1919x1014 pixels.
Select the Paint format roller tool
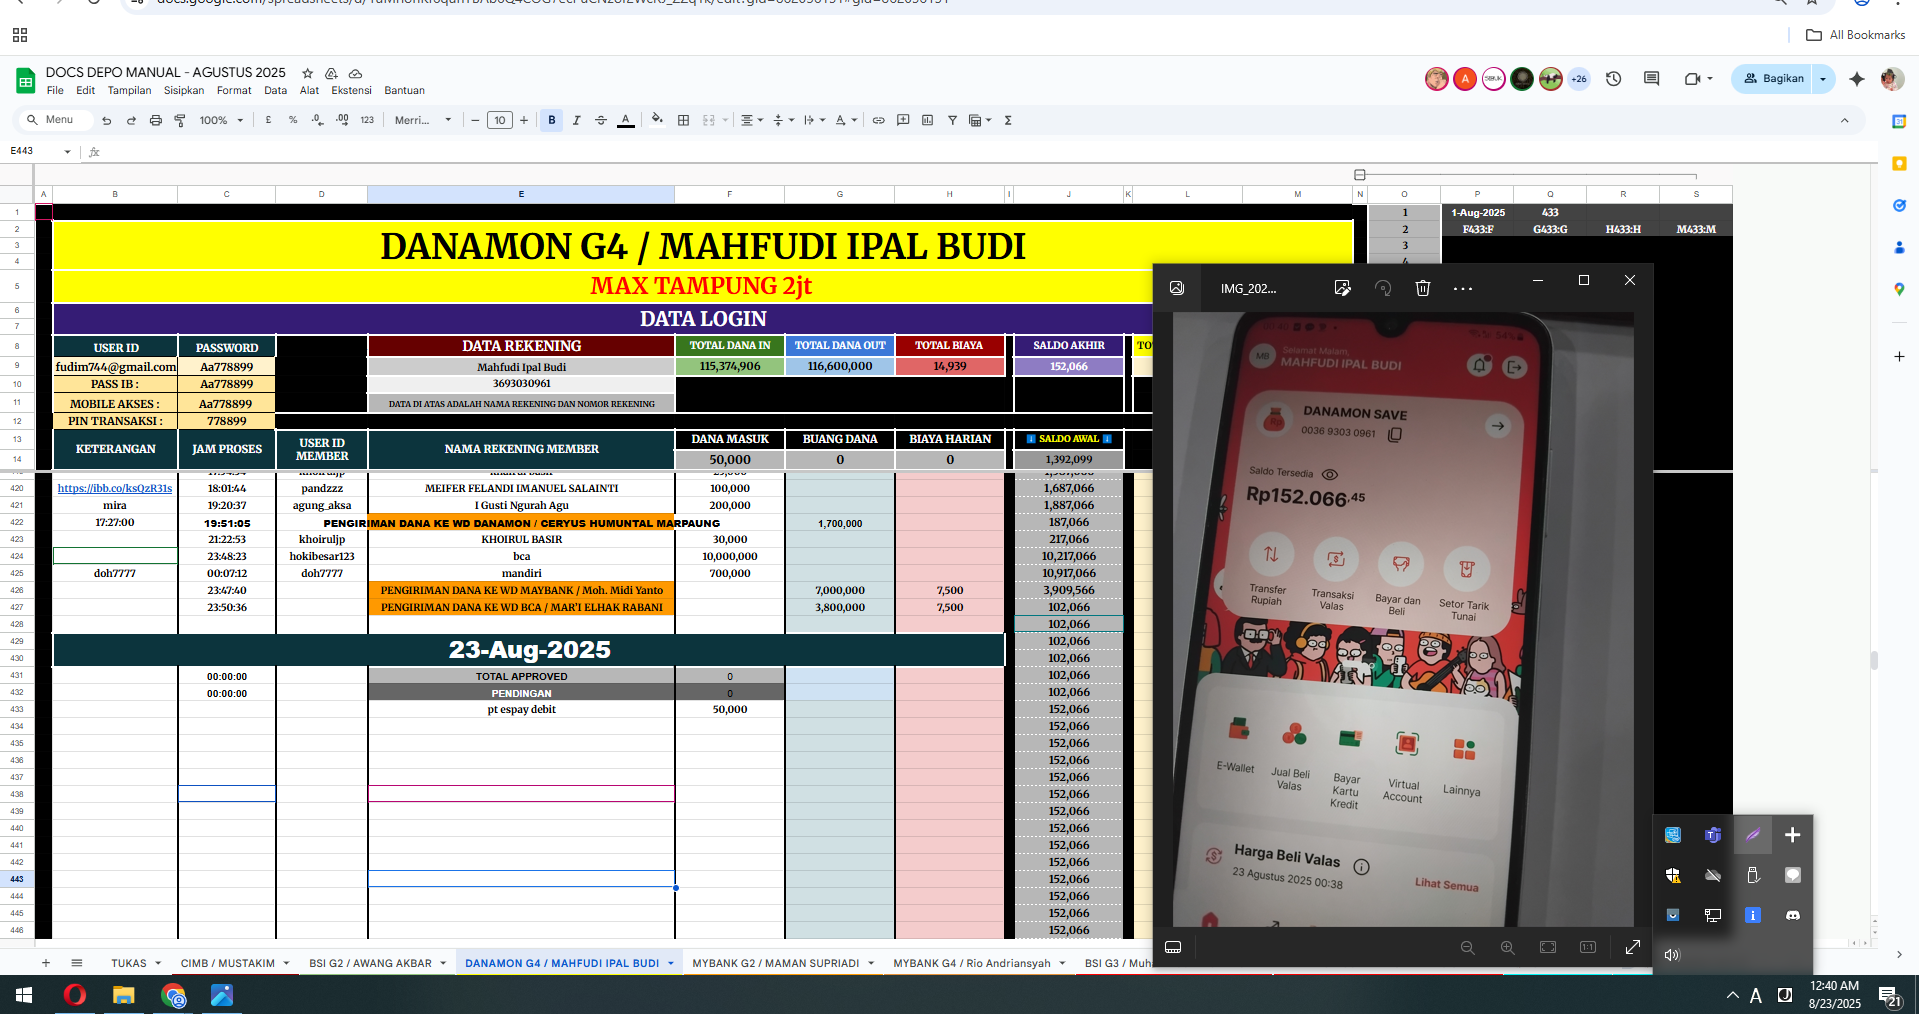180,120
